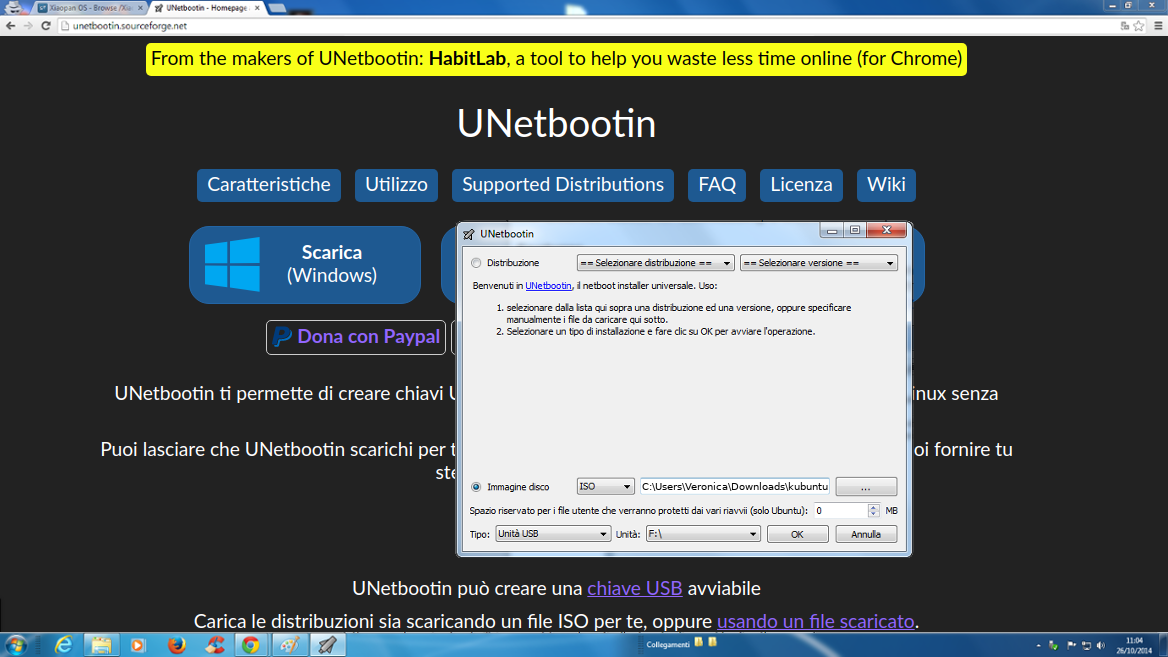Image resolution: width=1168 pixels, height=657 pixels.
Task: Open the ISO image type dropdown
Action: [x=605, y=486]
